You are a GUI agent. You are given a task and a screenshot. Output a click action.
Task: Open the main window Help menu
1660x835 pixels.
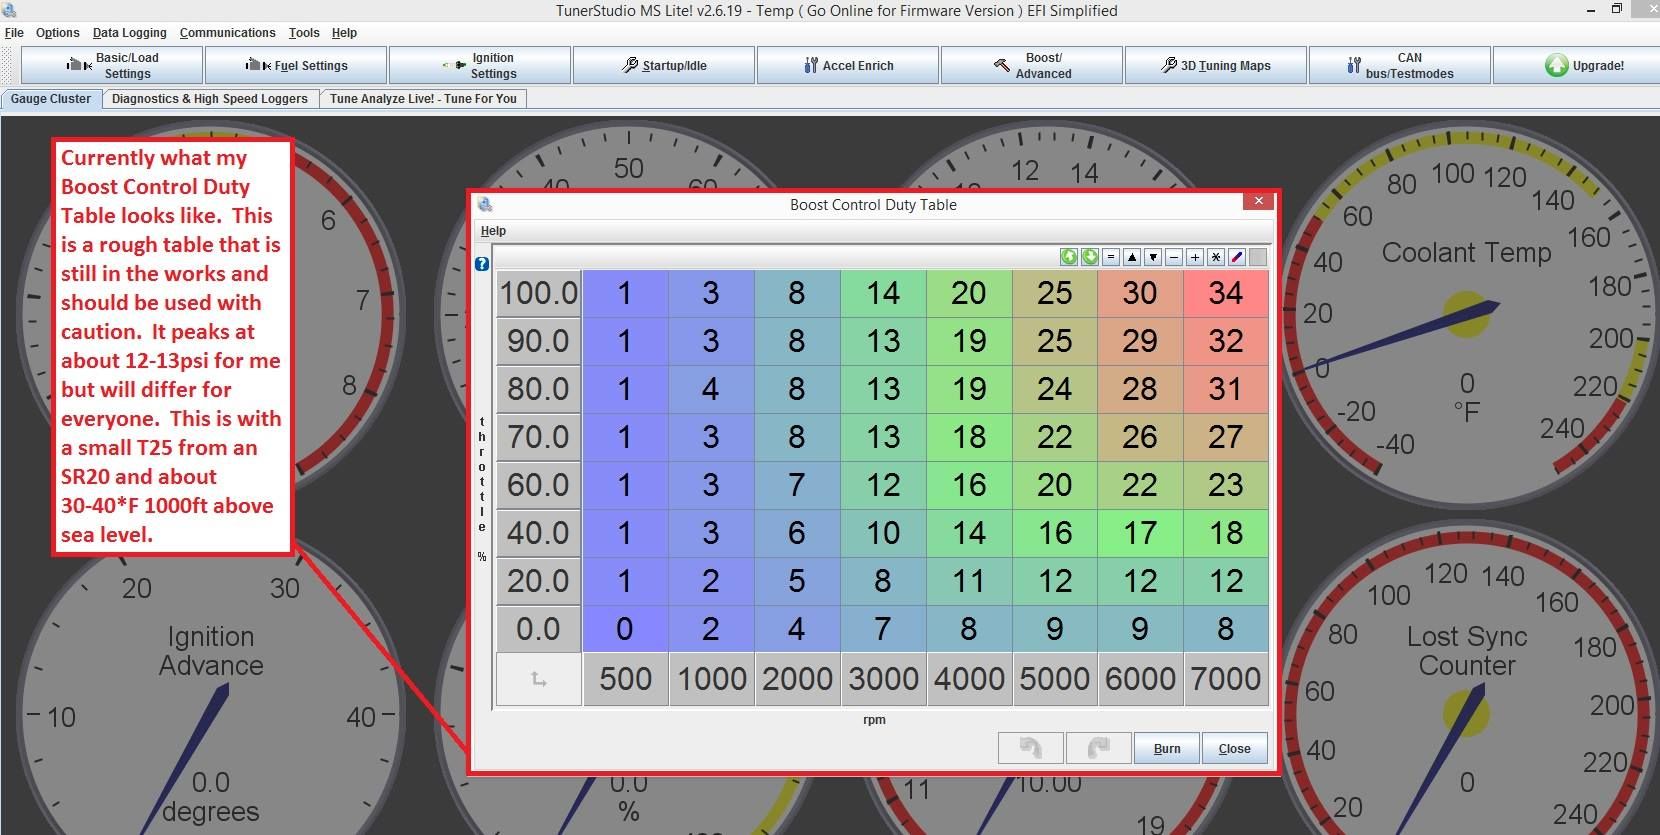pyautogui.click(x=344, y=33)
